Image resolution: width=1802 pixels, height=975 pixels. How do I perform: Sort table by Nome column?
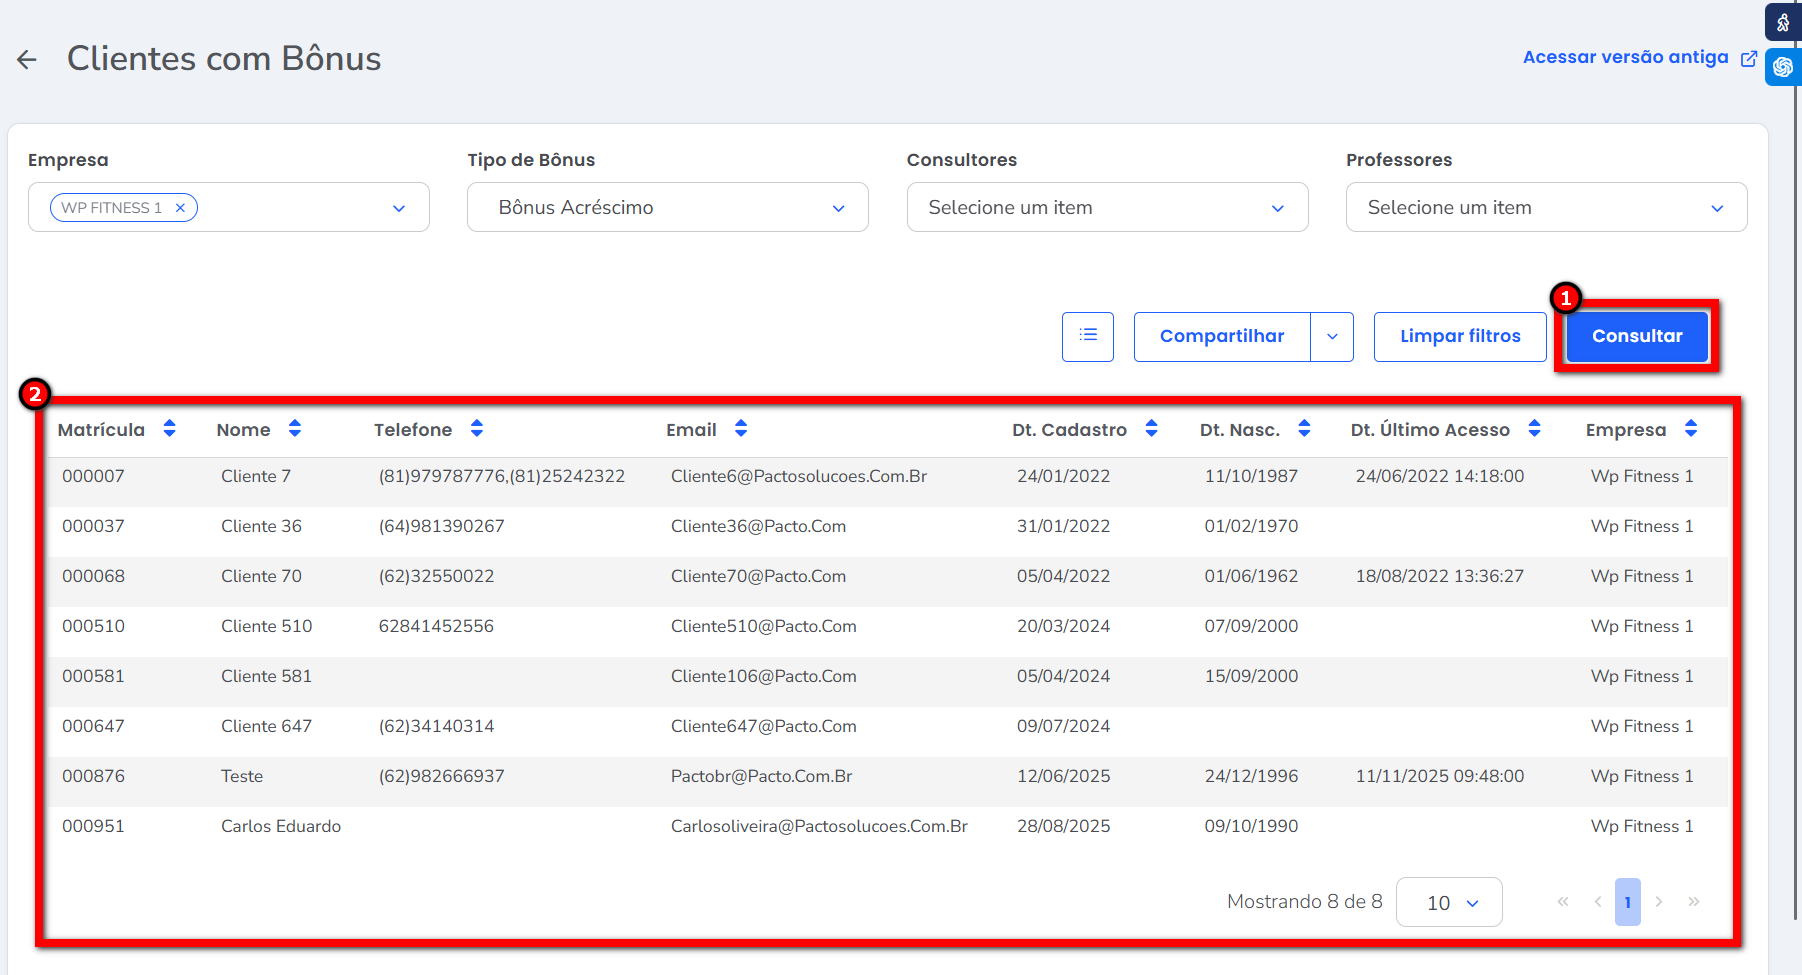pos(294,429)
